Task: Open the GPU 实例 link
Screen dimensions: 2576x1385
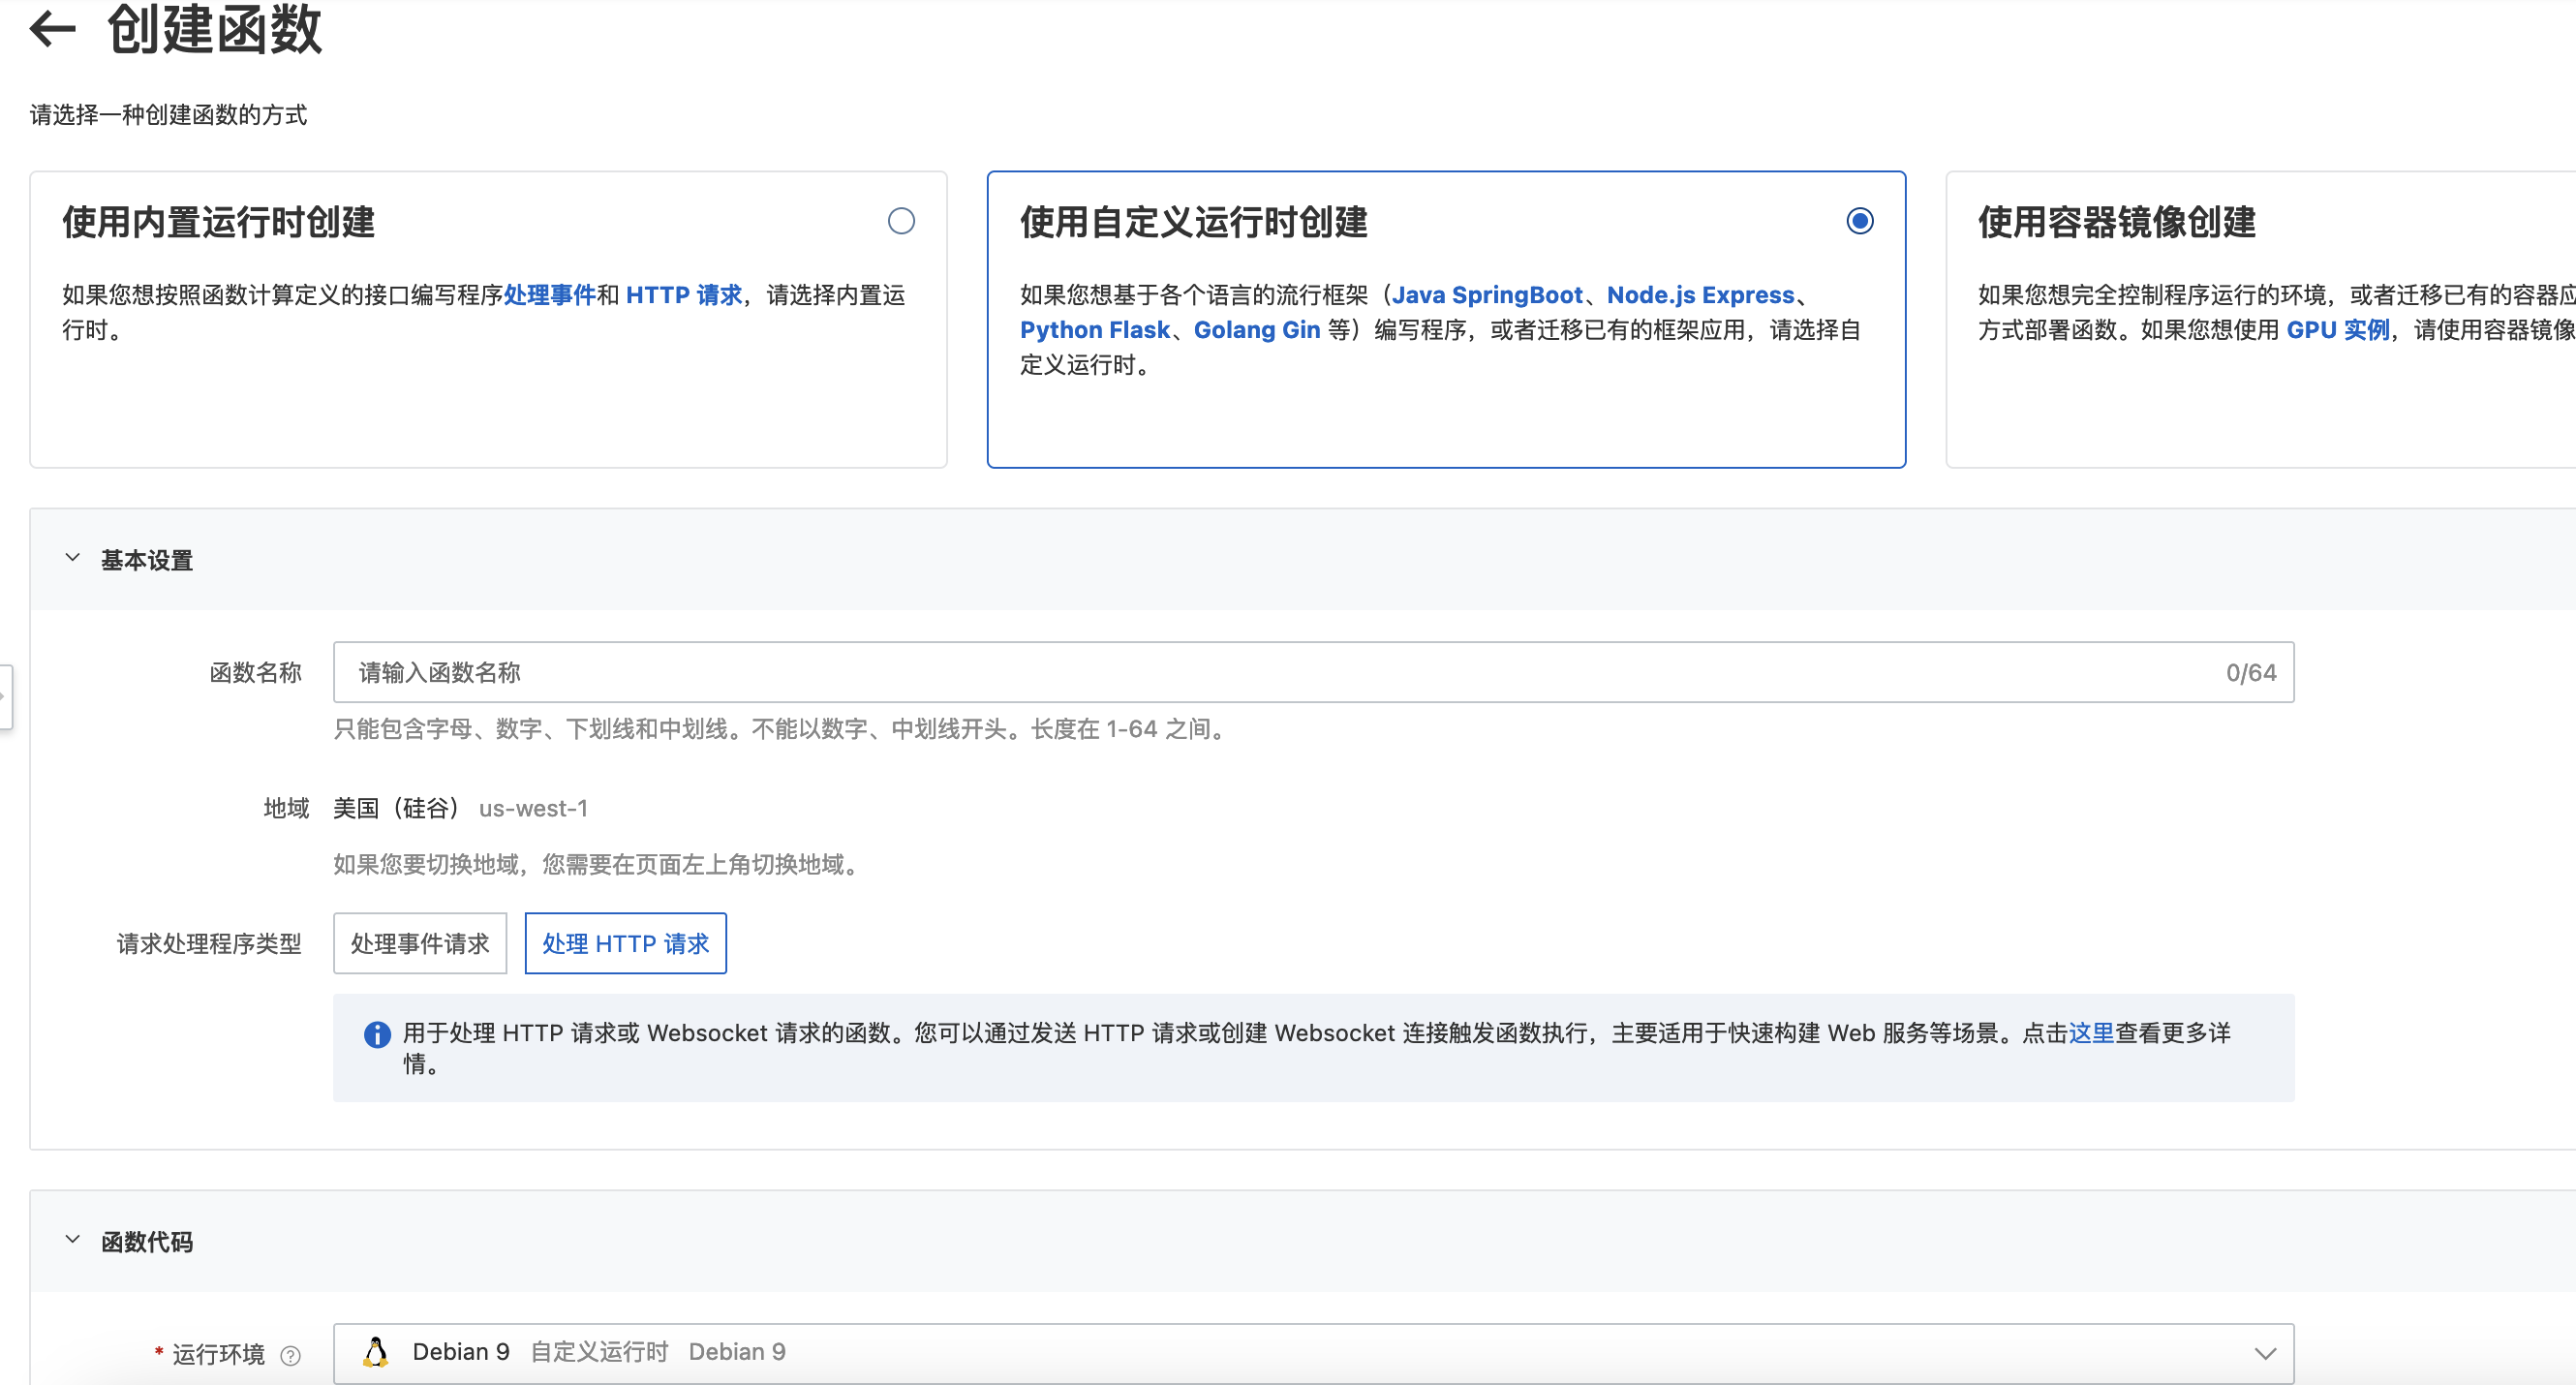Action: tap(2338, 330)
